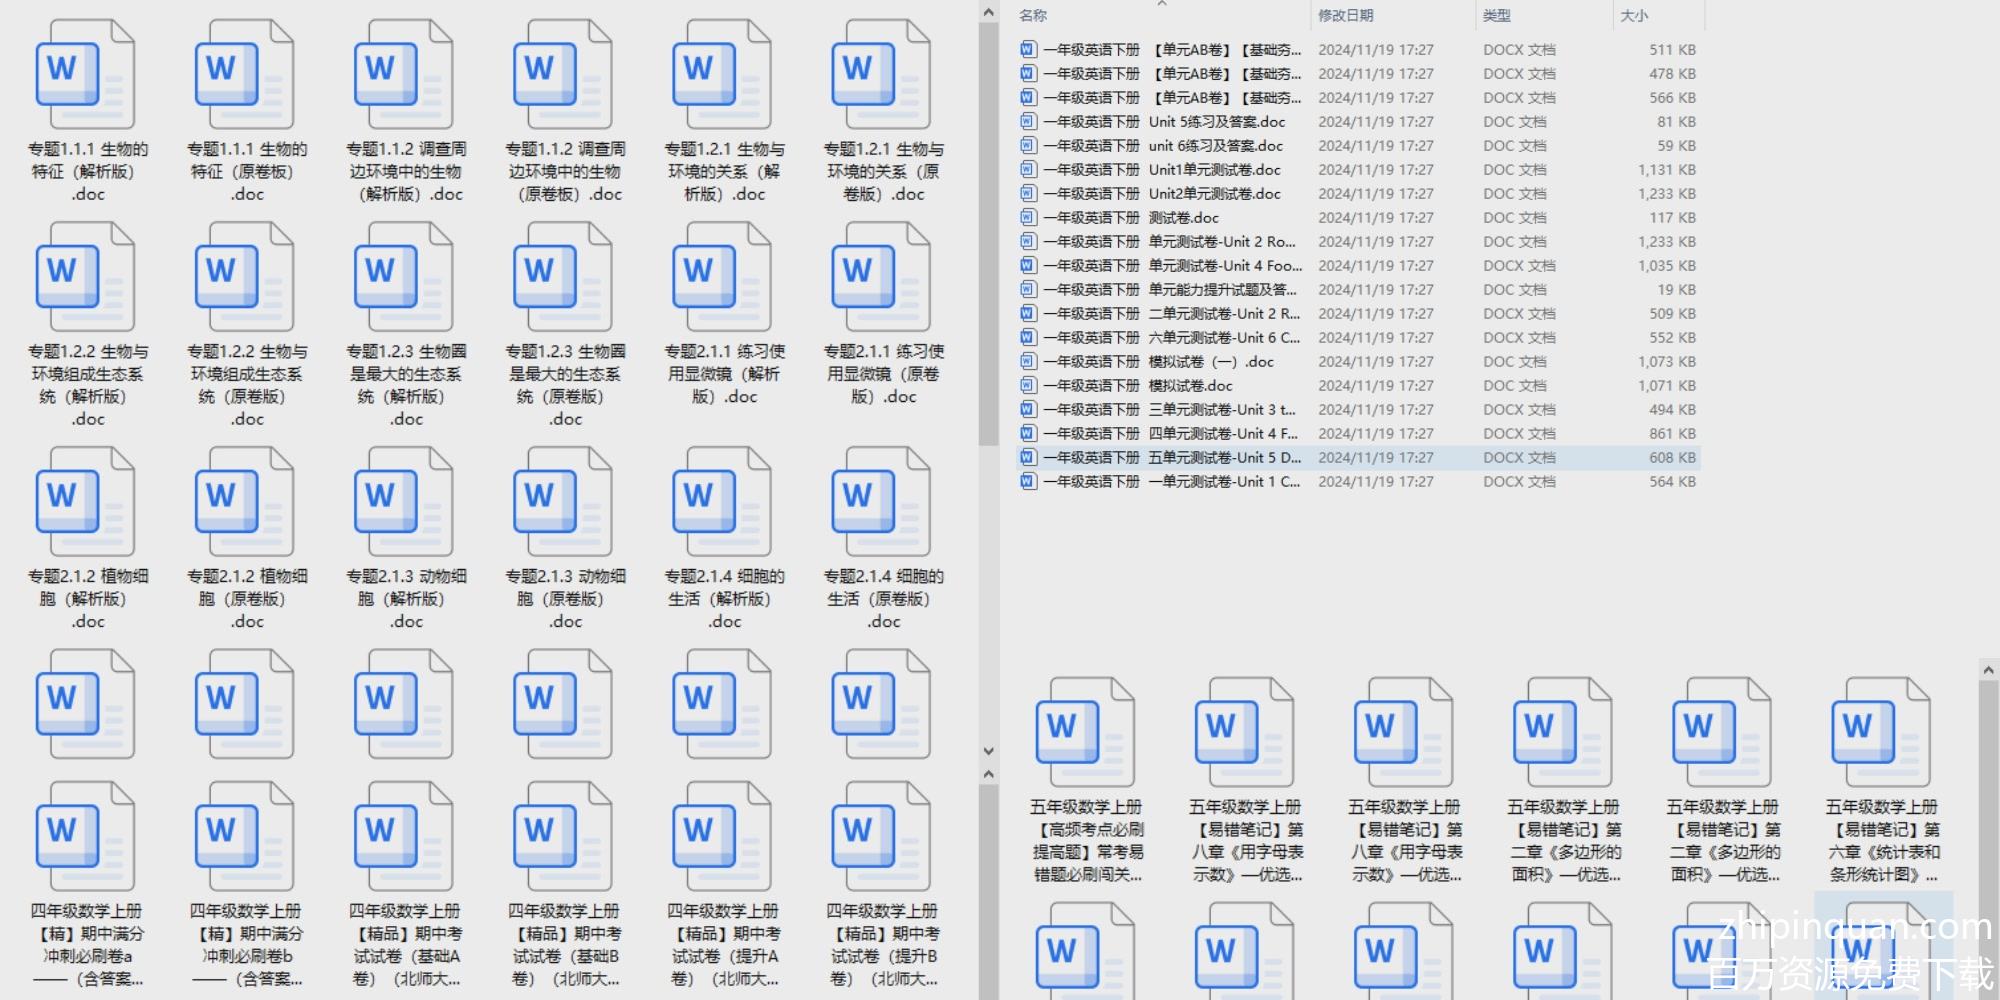The width and height of the screenshot is (2000, 1000).
Task: Click the 大小 column header
Action: 1634,15
